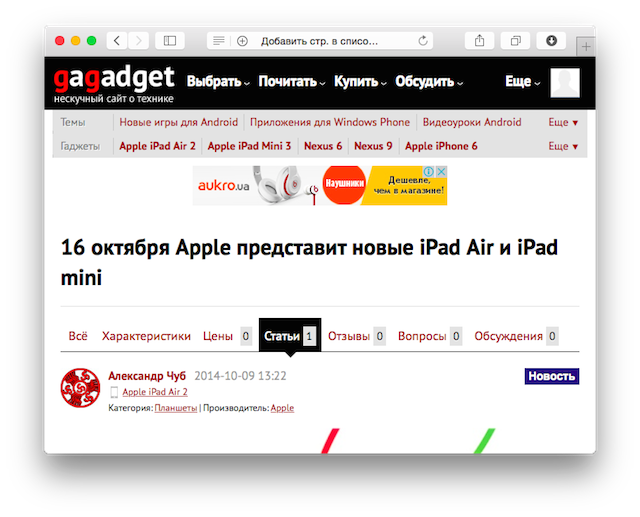Click article date 2014-10-09 13:22
Image resolution: width=640 pixels, height=517 pixels.
coord(240,376)
